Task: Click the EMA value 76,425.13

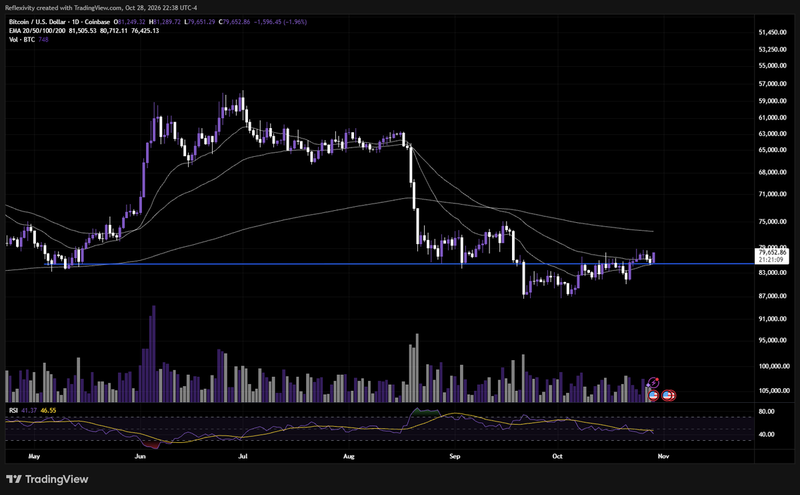Action: [145, 31]
